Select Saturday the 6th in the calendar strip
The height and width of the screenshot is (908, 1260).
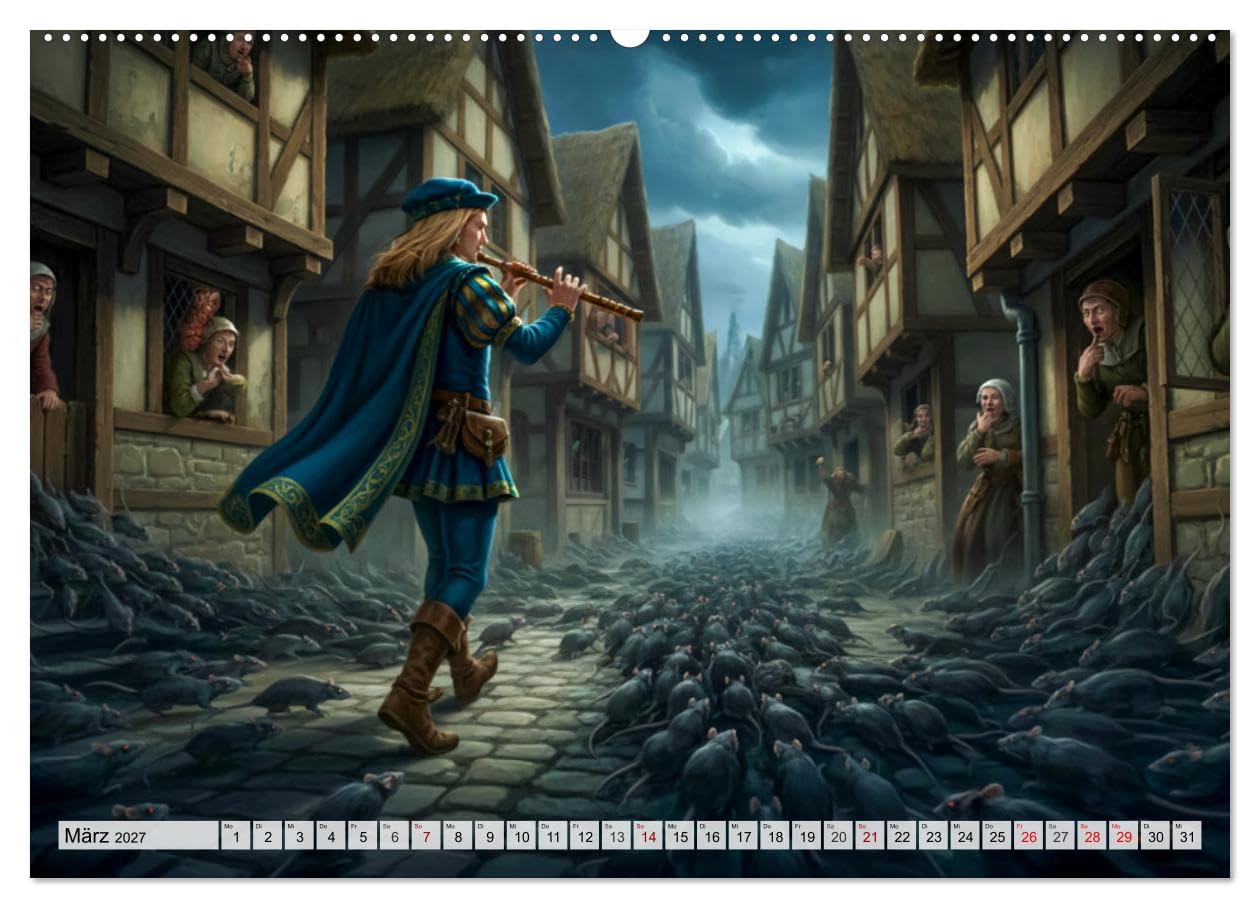coord(394,836)
